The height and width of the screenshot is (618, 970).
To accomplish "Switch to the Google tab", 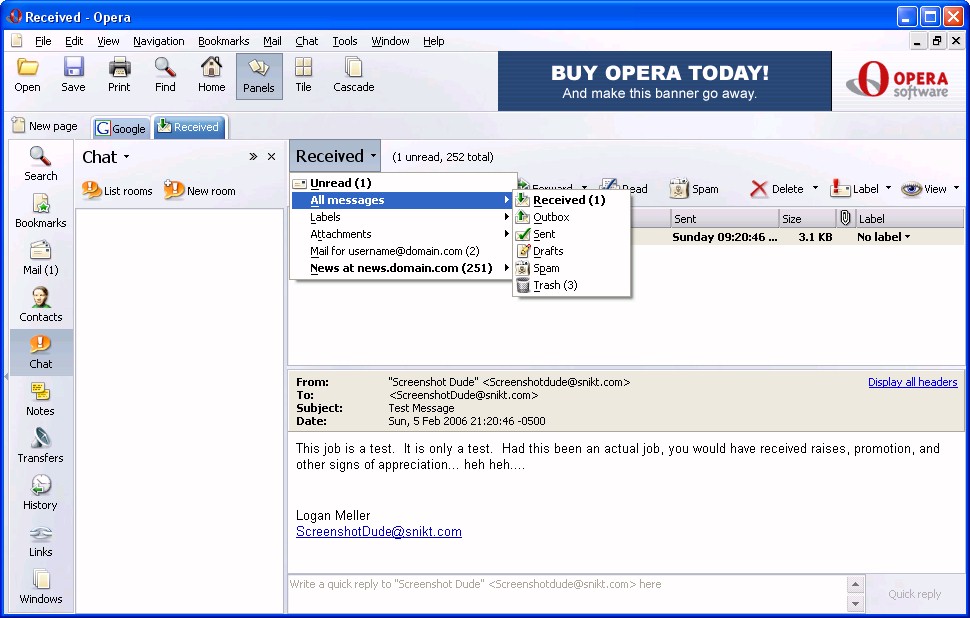I will [121, 128].
